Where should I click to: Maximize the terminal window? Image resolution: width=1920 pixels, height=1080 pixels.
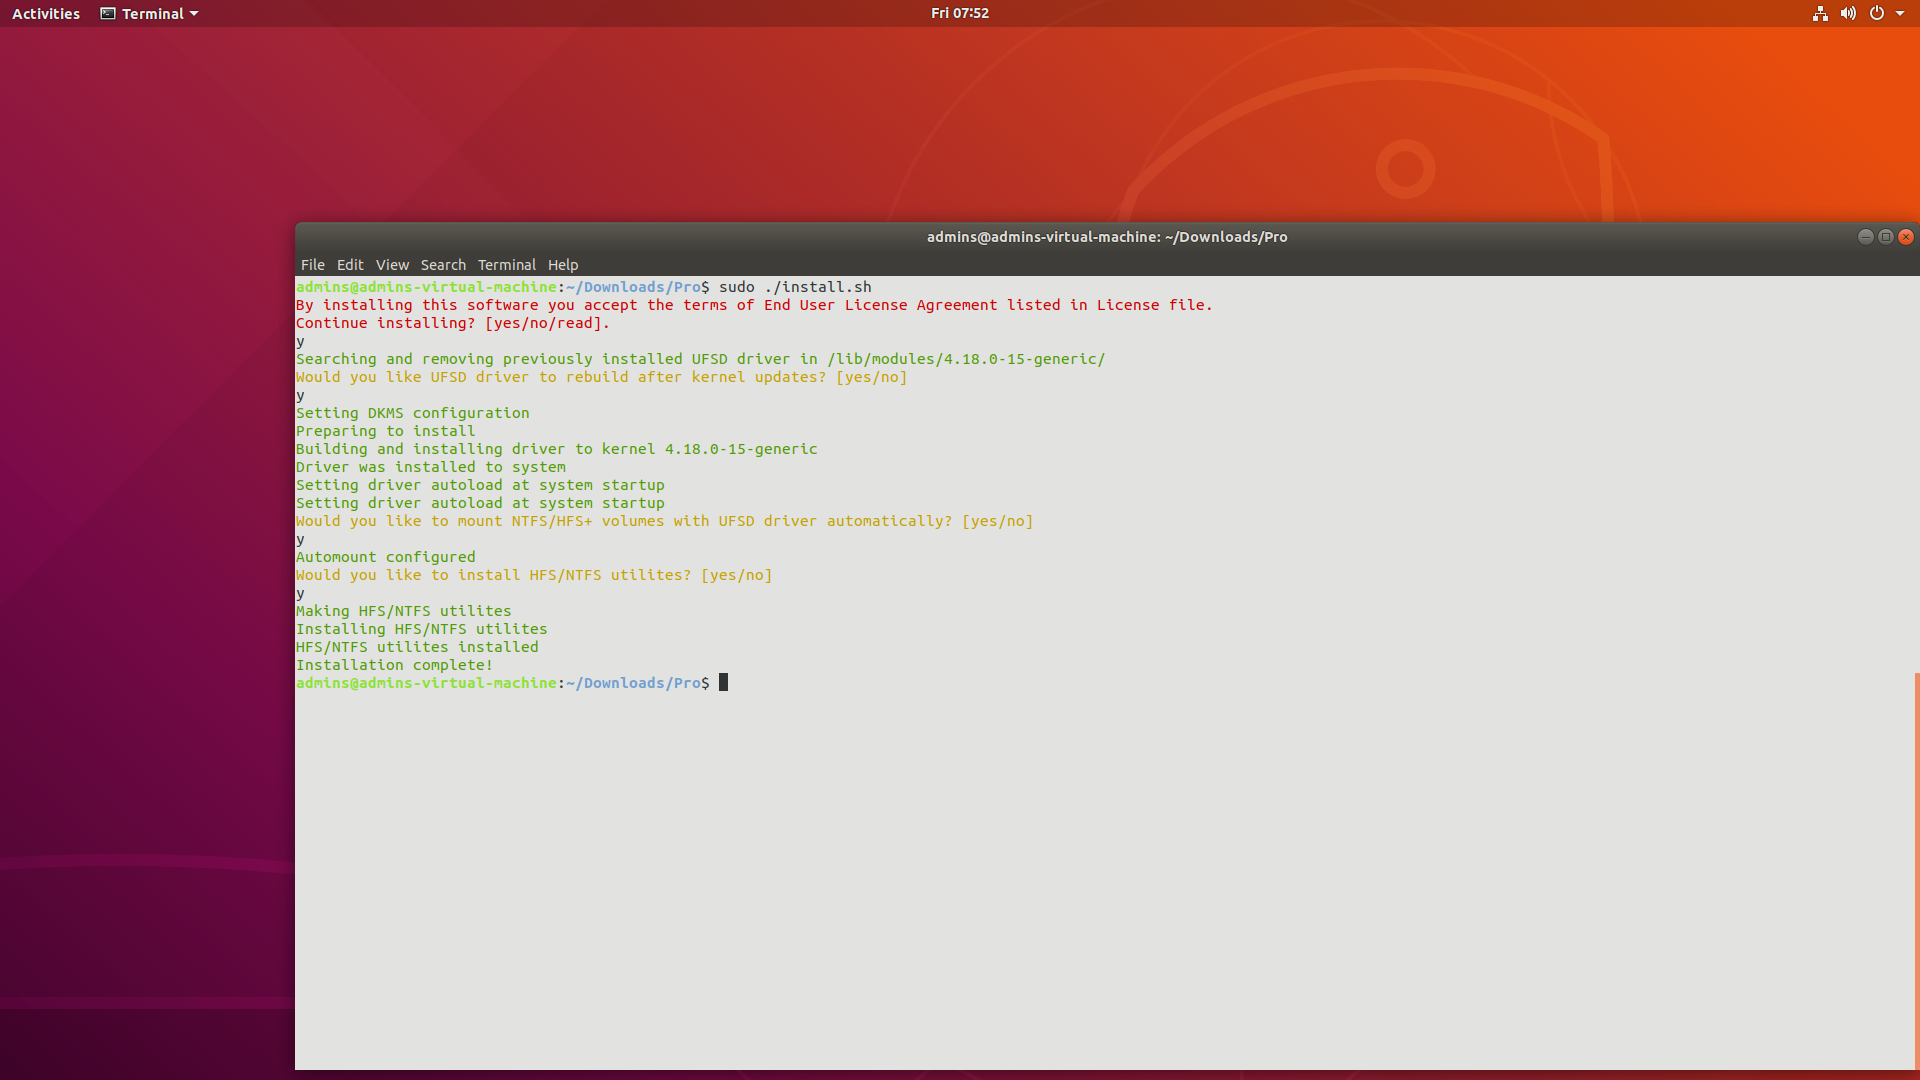[1886, 237]
